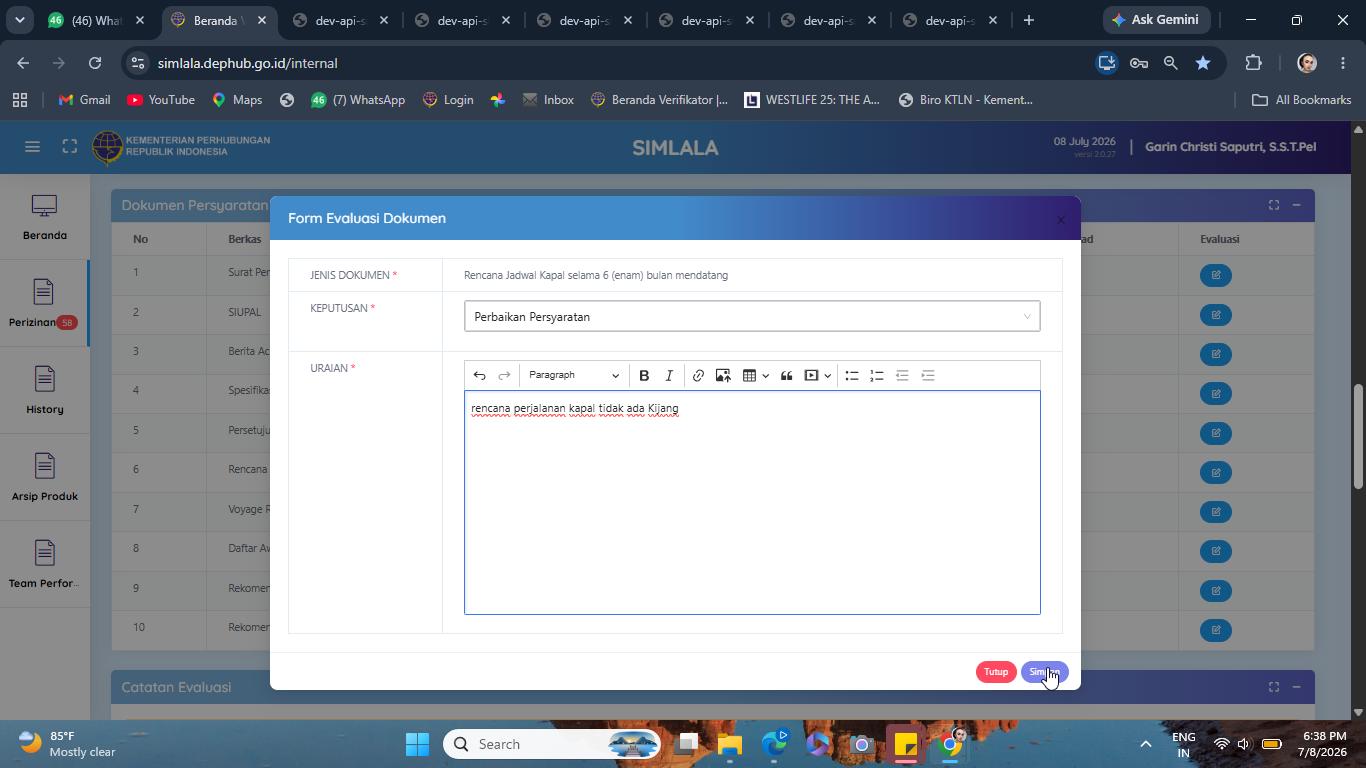The width and height of the screenshot is (1366, 768).
Task: Open Windows Start menu
Action: [x=417, y=744]
